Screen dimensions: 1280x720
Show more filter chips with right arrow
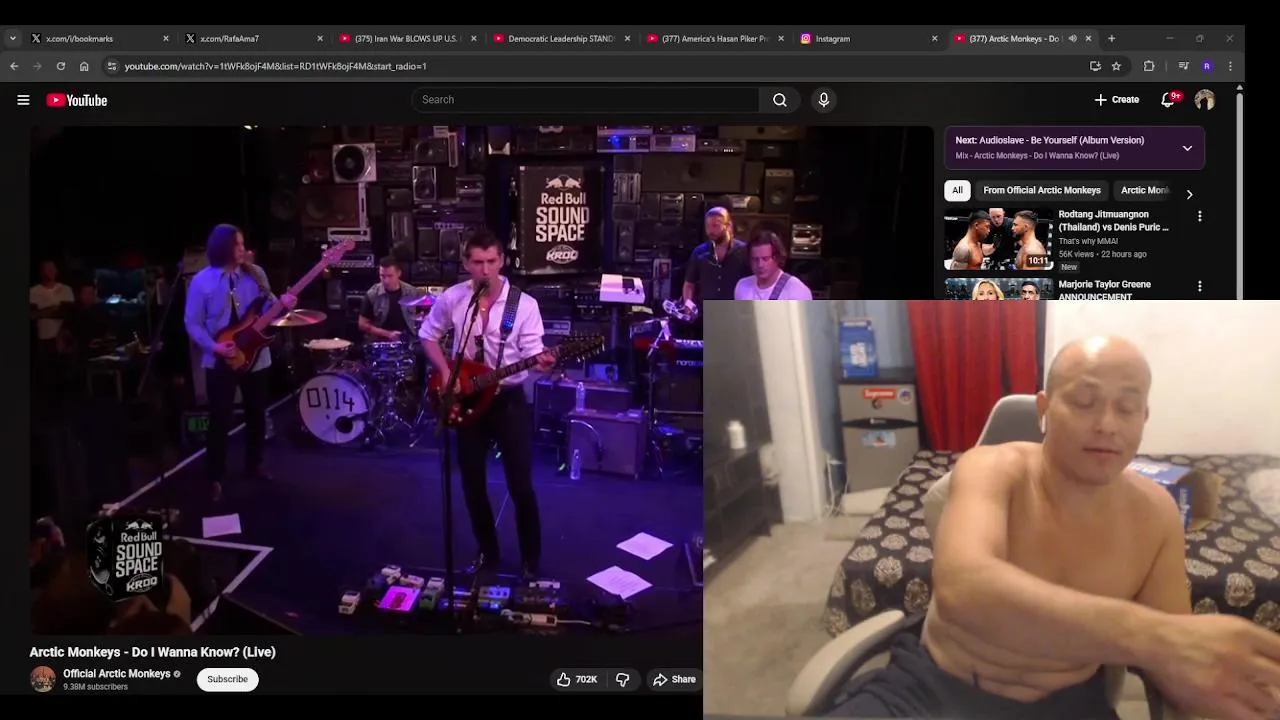pos(1189,194)
